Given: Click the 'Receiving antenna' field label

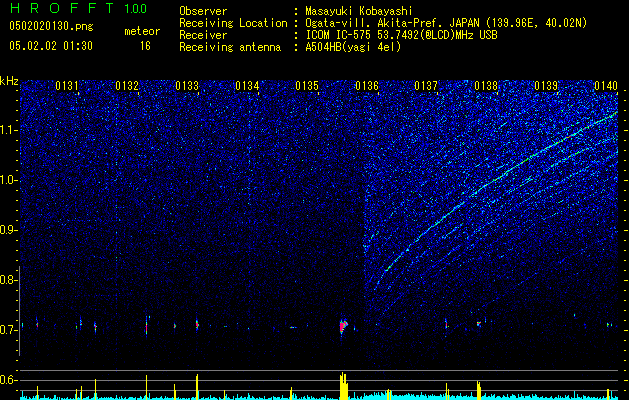Looking at the screenshot, I should pyautogui.click(x=230, y=47).
